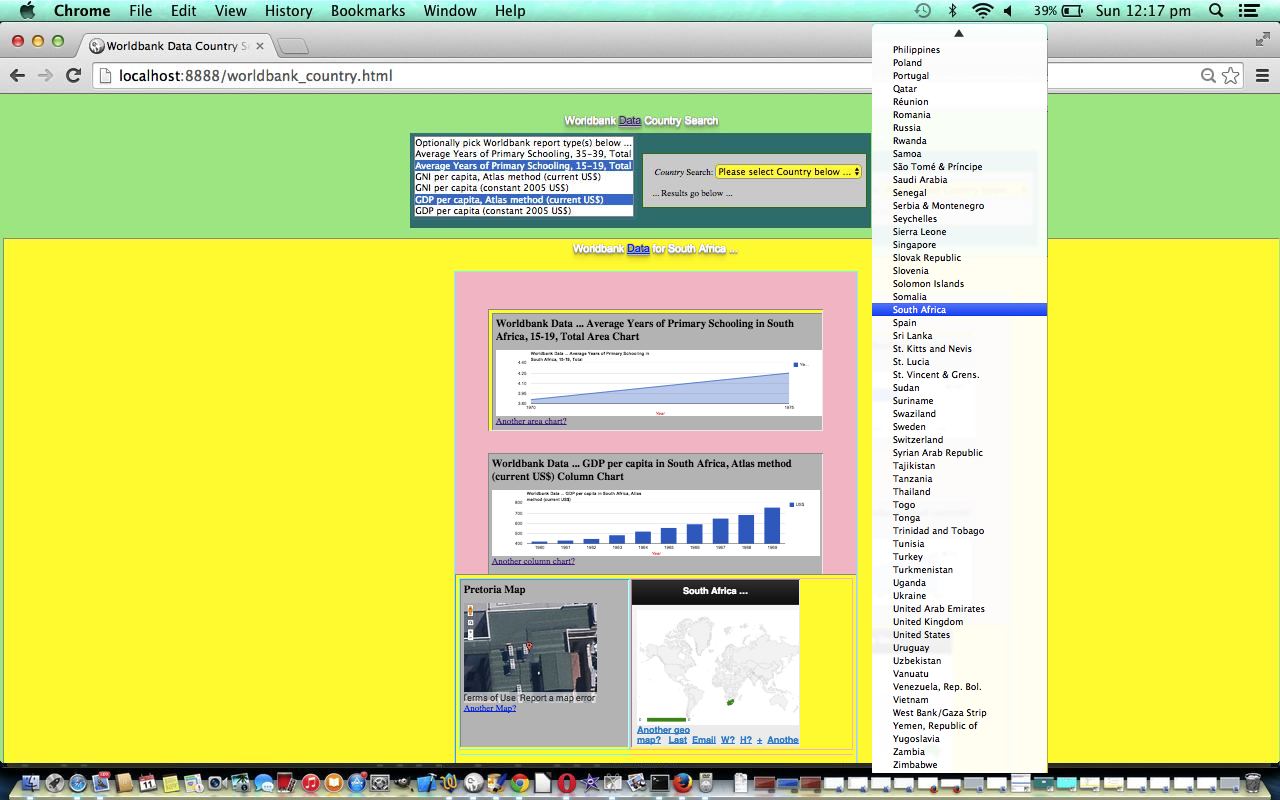This screenshot has height=800, width=1280.
Task: Open Time Machine menu bar icon
Action: [922, 11]
